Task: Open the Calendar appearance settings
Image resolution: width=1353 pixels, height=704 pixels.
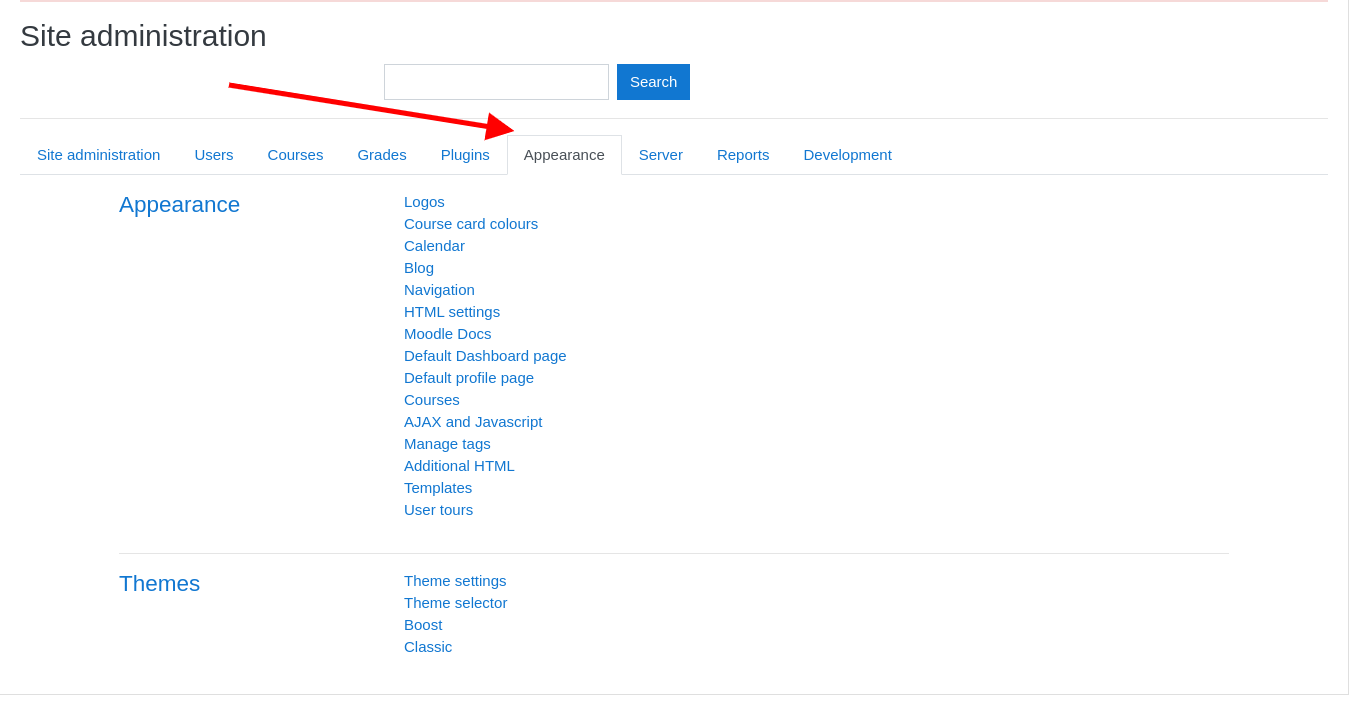Action: click(434, 245)
